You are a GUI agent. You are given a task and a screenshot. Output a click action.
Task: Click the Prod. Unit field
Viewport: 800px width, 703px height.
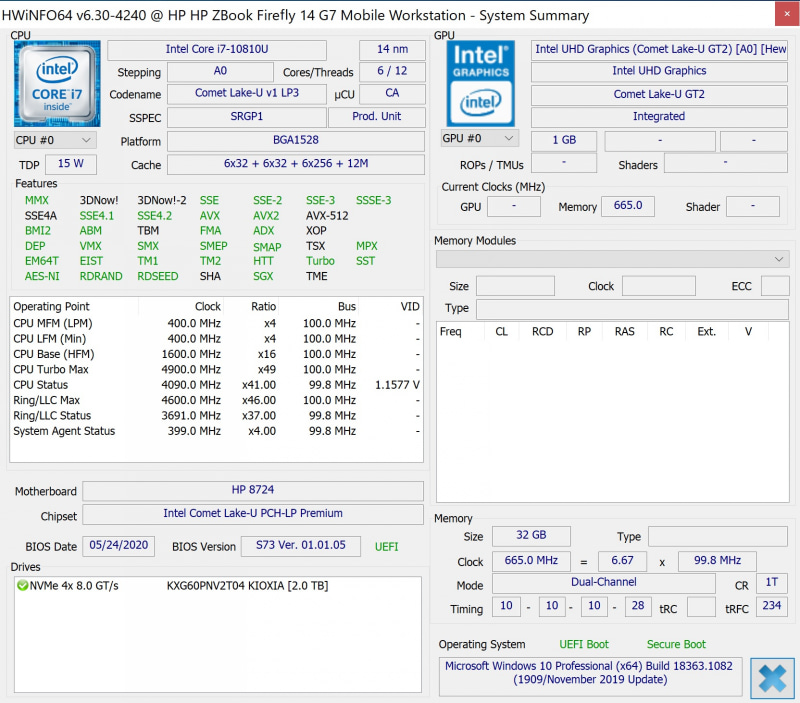tap(375, 116)
